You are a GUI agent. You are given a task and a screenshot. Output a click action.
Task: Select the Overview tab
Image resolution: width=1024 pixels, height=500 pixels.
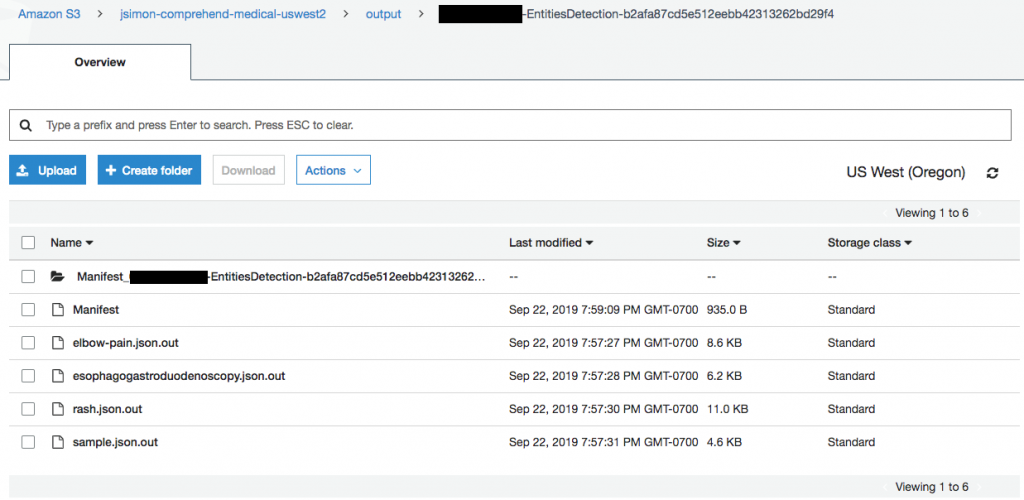100,63
